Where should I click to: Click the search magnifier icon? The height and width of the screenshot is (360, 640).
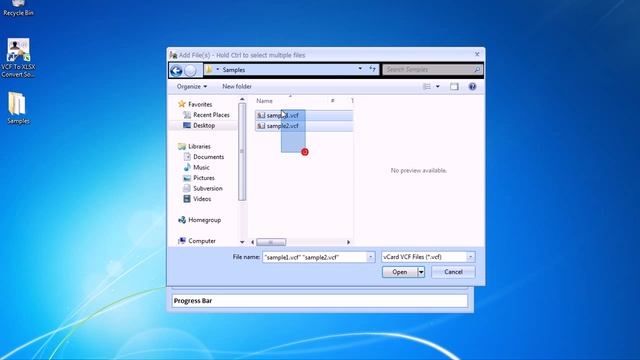tap(477, 70)
